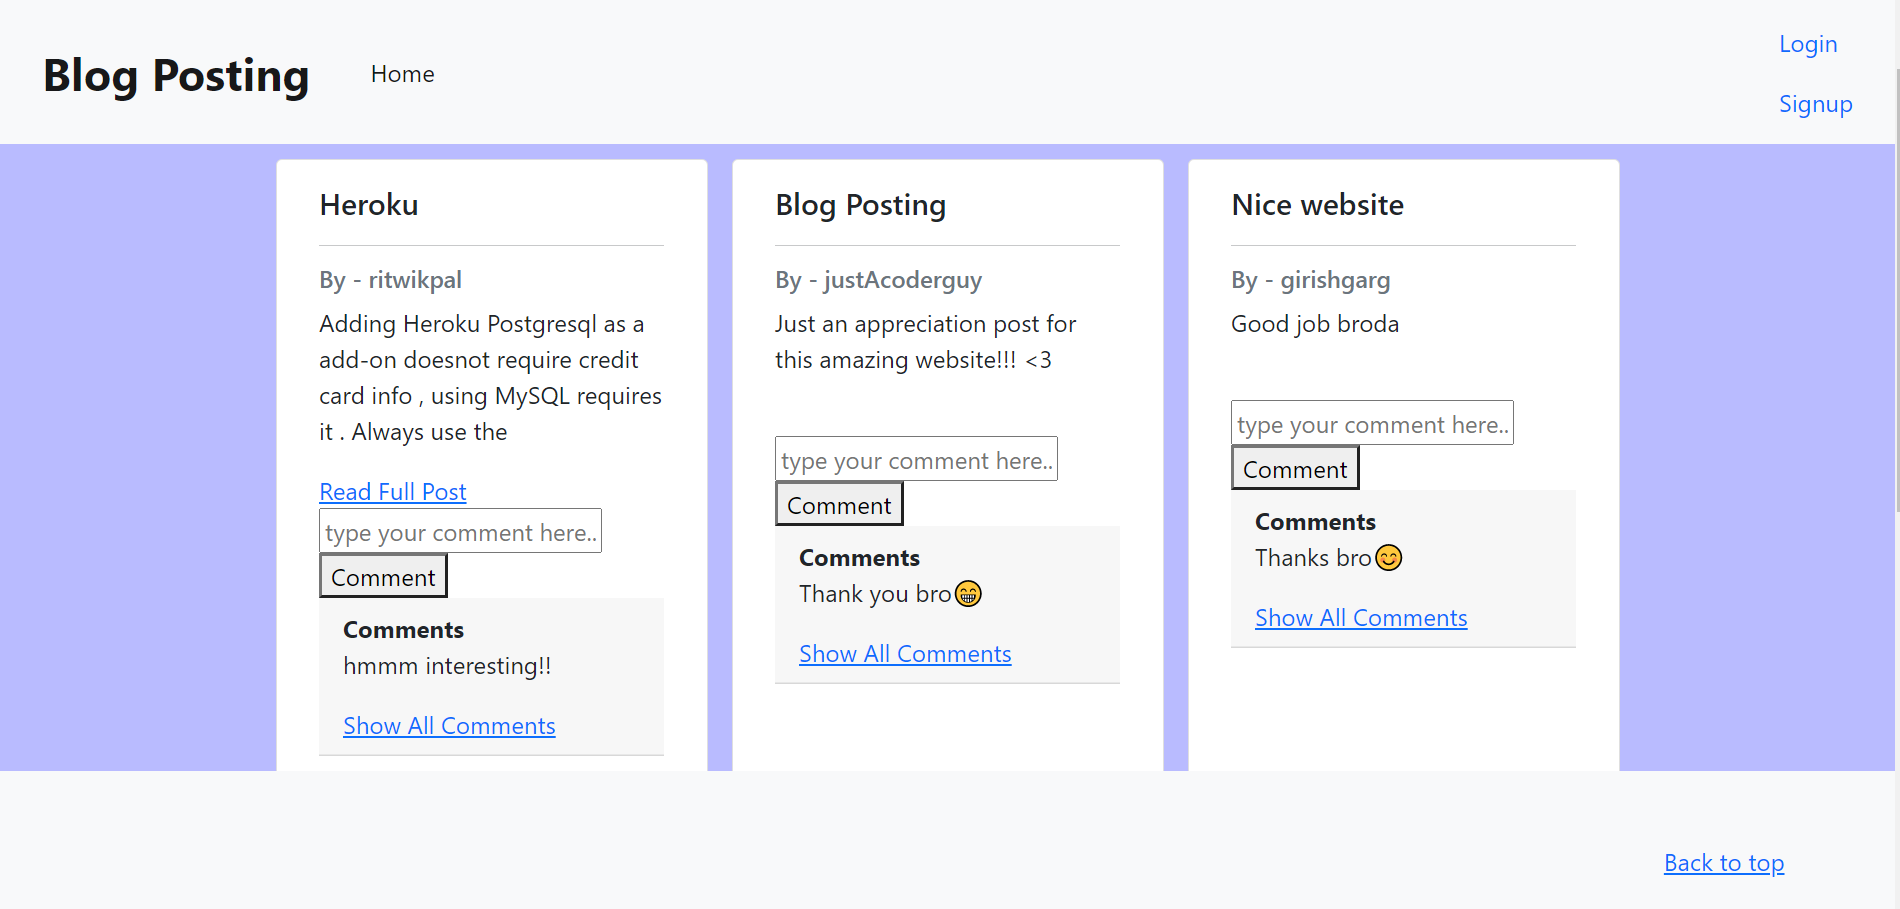Go to the Signup page
The height and width of the screenshot is (909, 1900).
1815,104
